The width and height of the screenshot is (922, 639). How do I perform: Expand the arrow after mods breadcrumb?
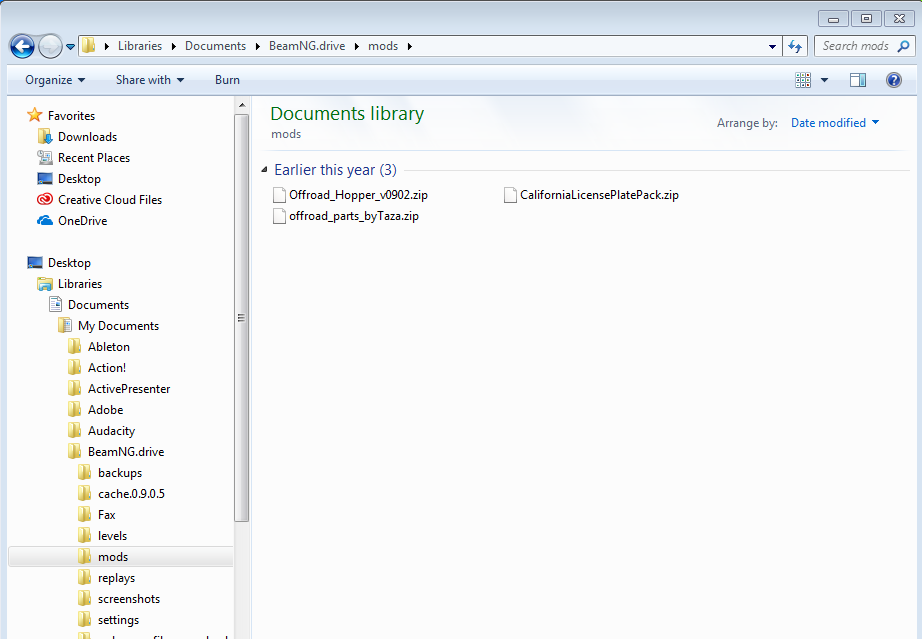(410, 46)
